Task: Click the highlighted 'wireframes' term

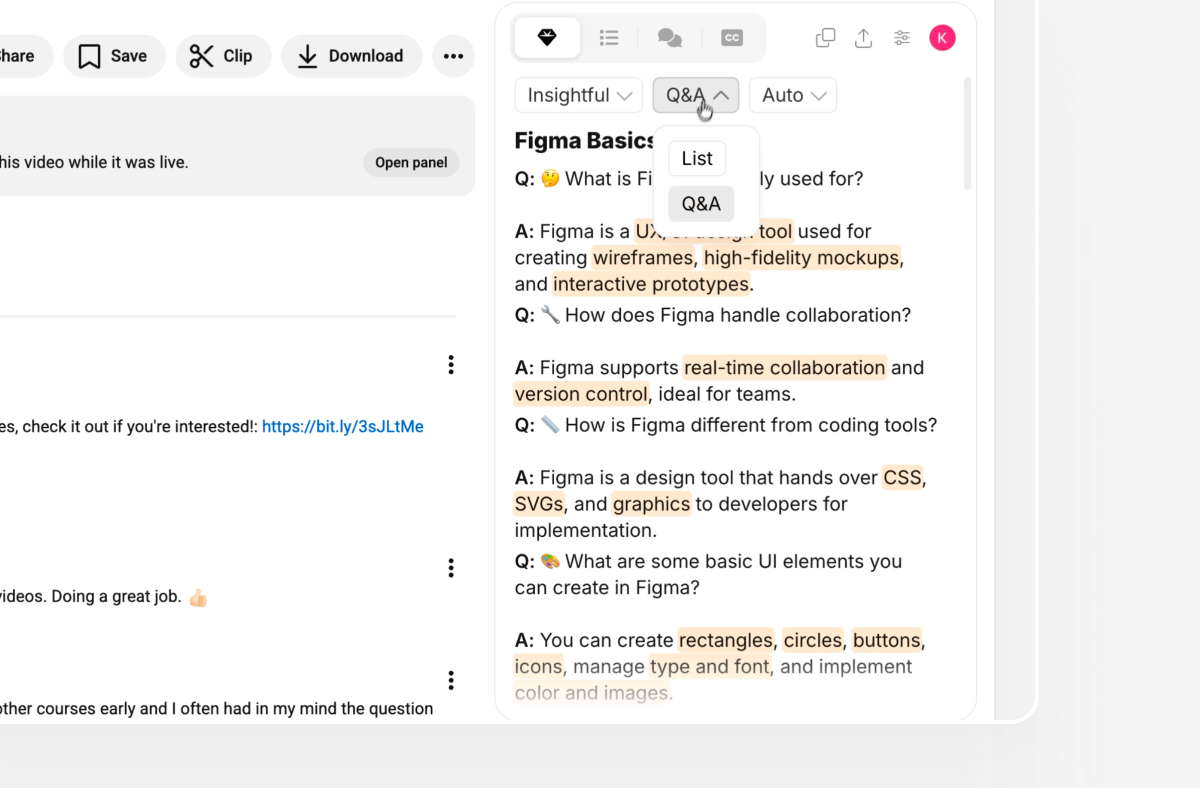Action: coord(643,258)
